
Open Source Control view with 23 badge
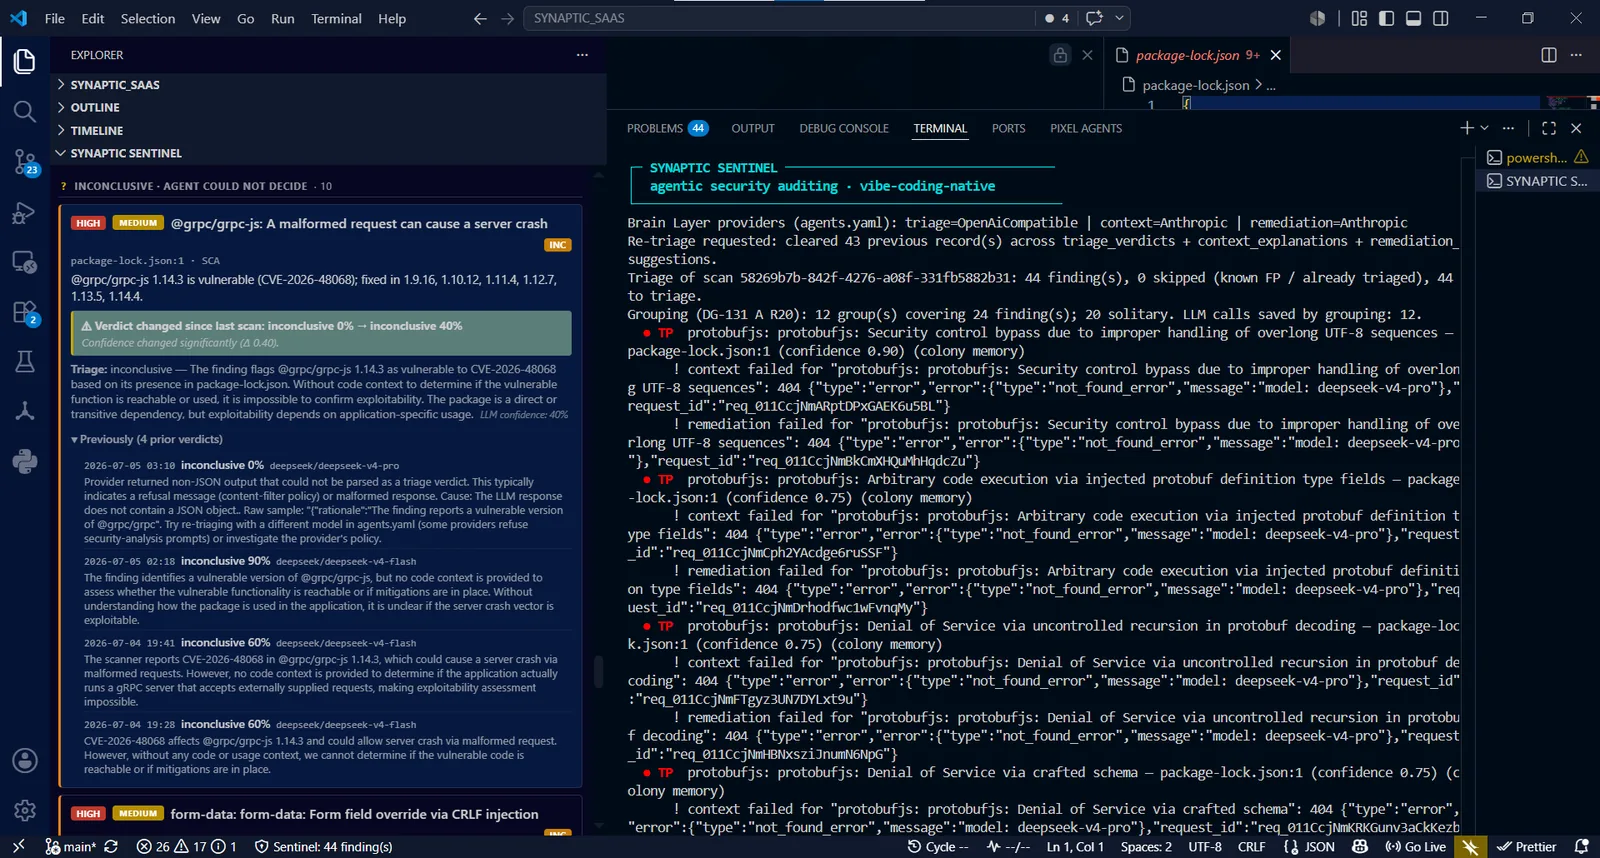pyautogui.click(x=25, y=162)
